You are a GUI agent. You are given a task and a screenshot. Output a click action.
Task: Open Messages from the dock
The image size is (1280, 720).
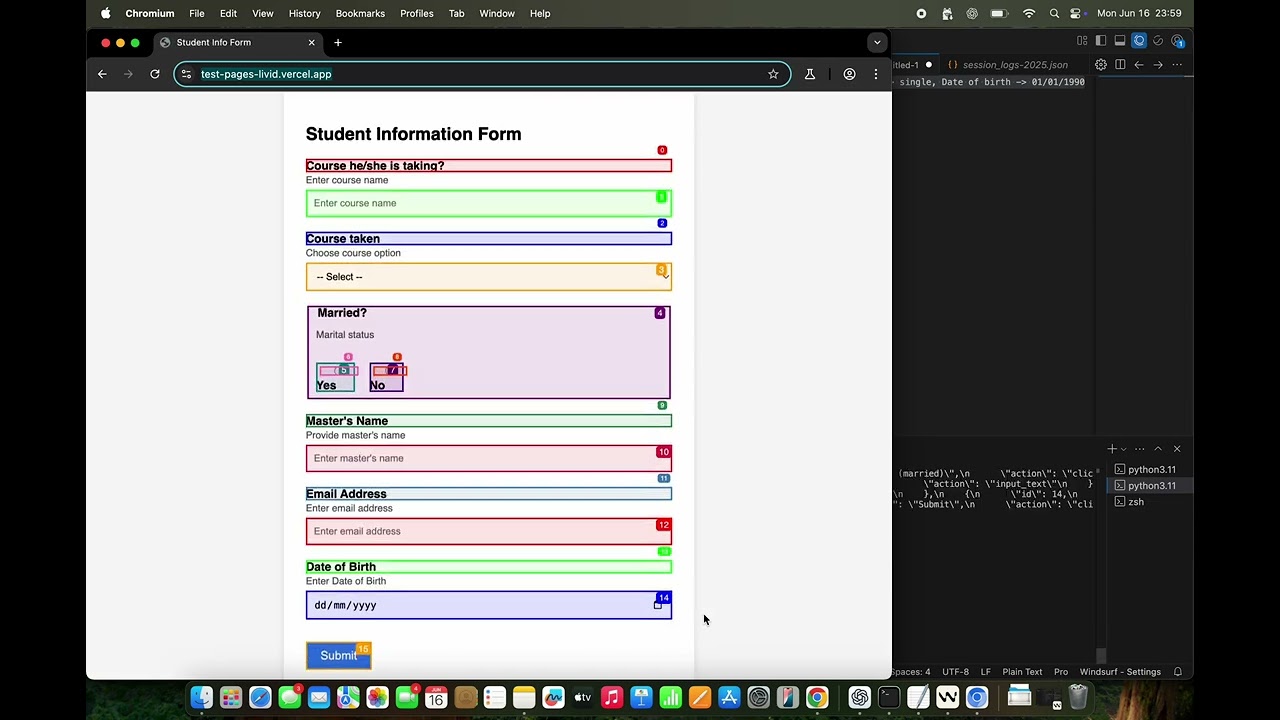290,697
